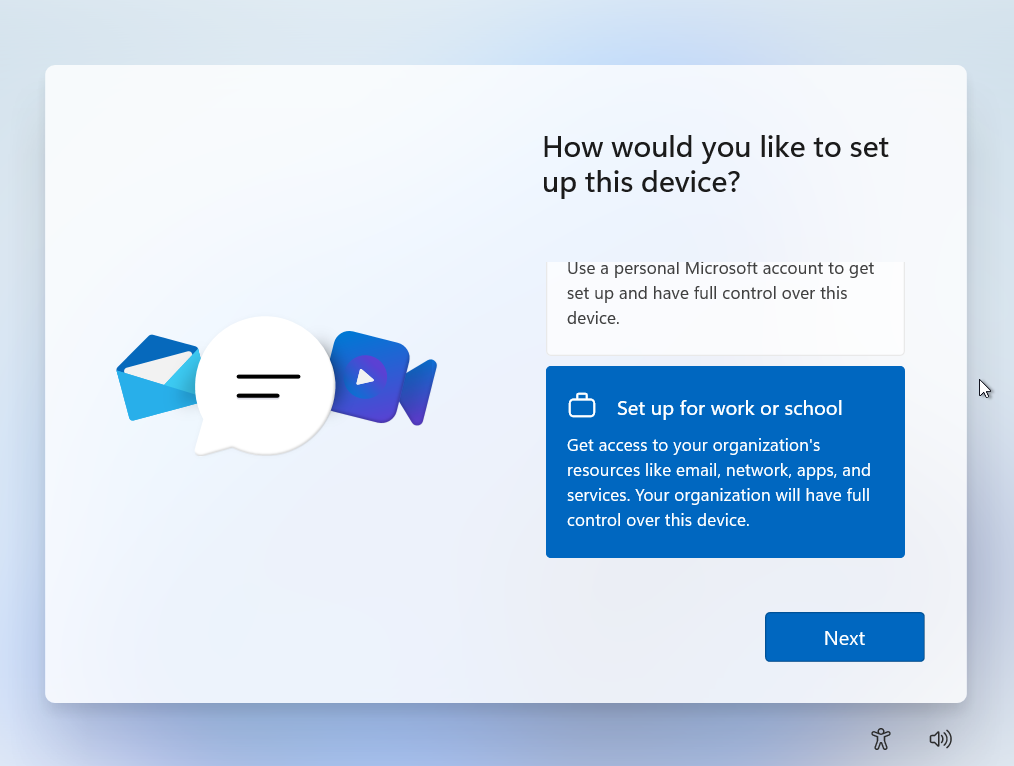The image size is (1014, 766).
Task: Click the "How would you like" heading
Action: pyautogui.click(x=715, y=146)
